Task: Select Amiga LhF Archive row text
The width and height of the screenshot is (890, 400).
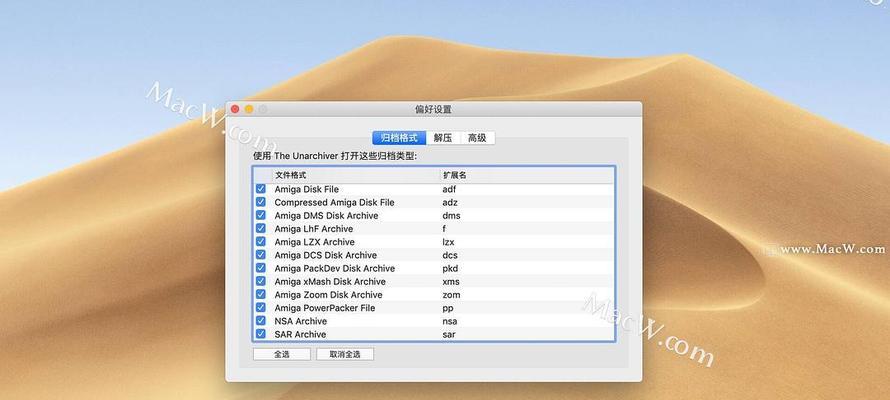Action: [x=314, y=229]
